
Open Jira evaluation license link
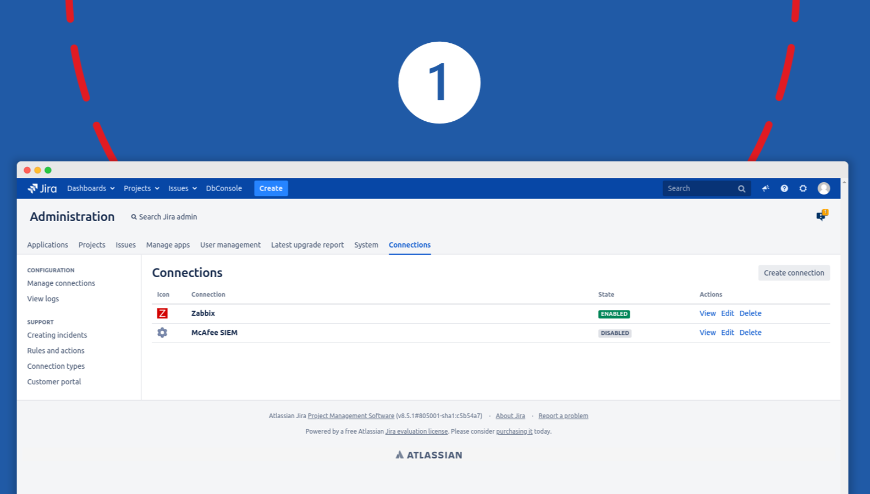coord(417,431)
